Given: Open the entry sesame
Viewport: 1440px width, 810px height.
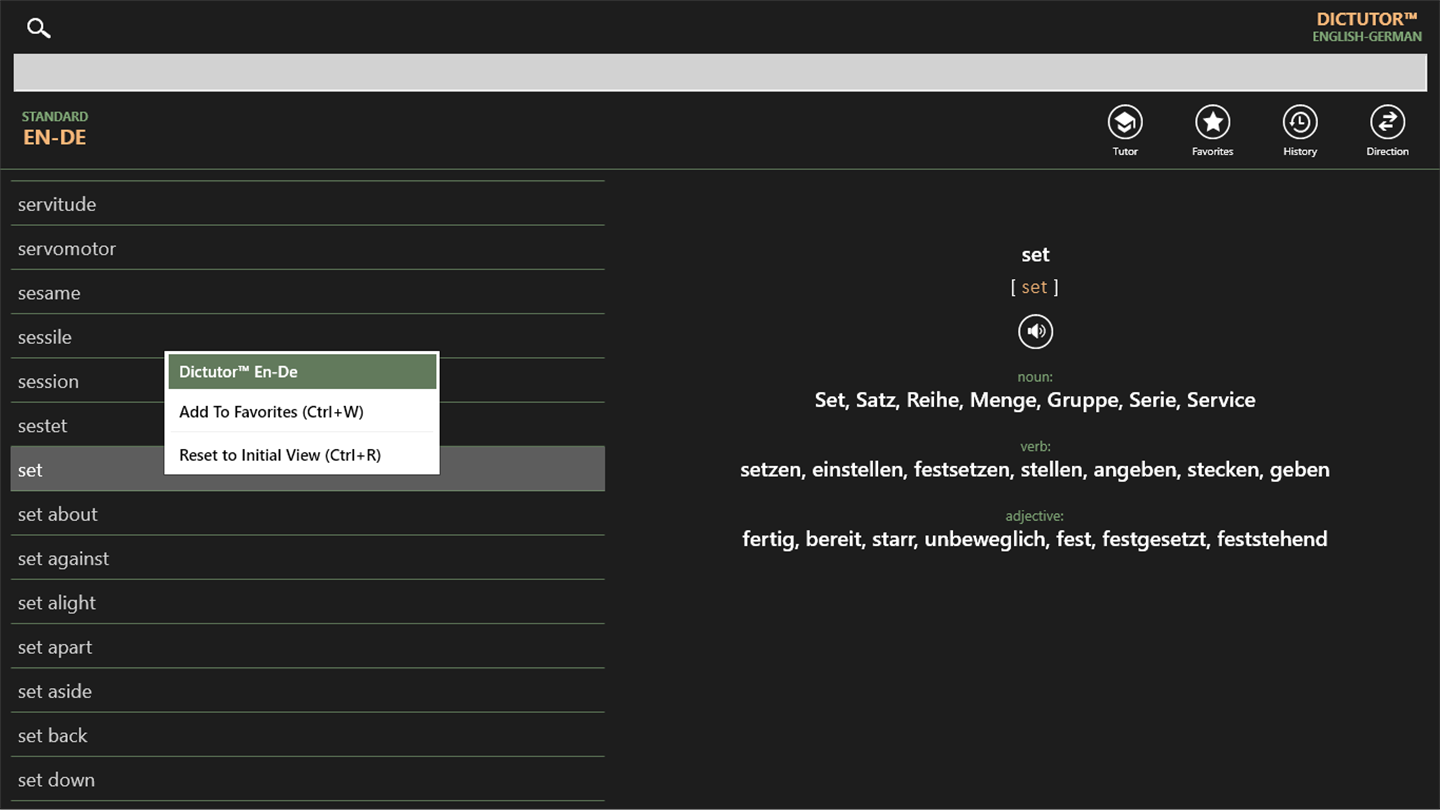Looking at the screenshot, I should (x=308, y=293).
